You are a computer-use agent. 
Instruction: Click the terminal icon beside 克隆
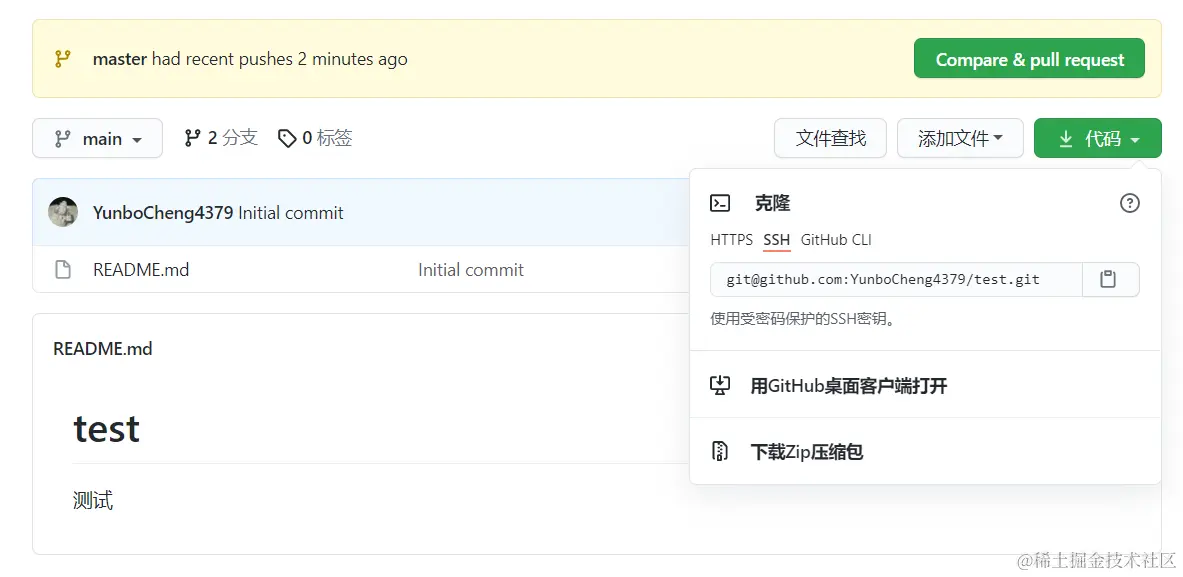pos(720,203)
